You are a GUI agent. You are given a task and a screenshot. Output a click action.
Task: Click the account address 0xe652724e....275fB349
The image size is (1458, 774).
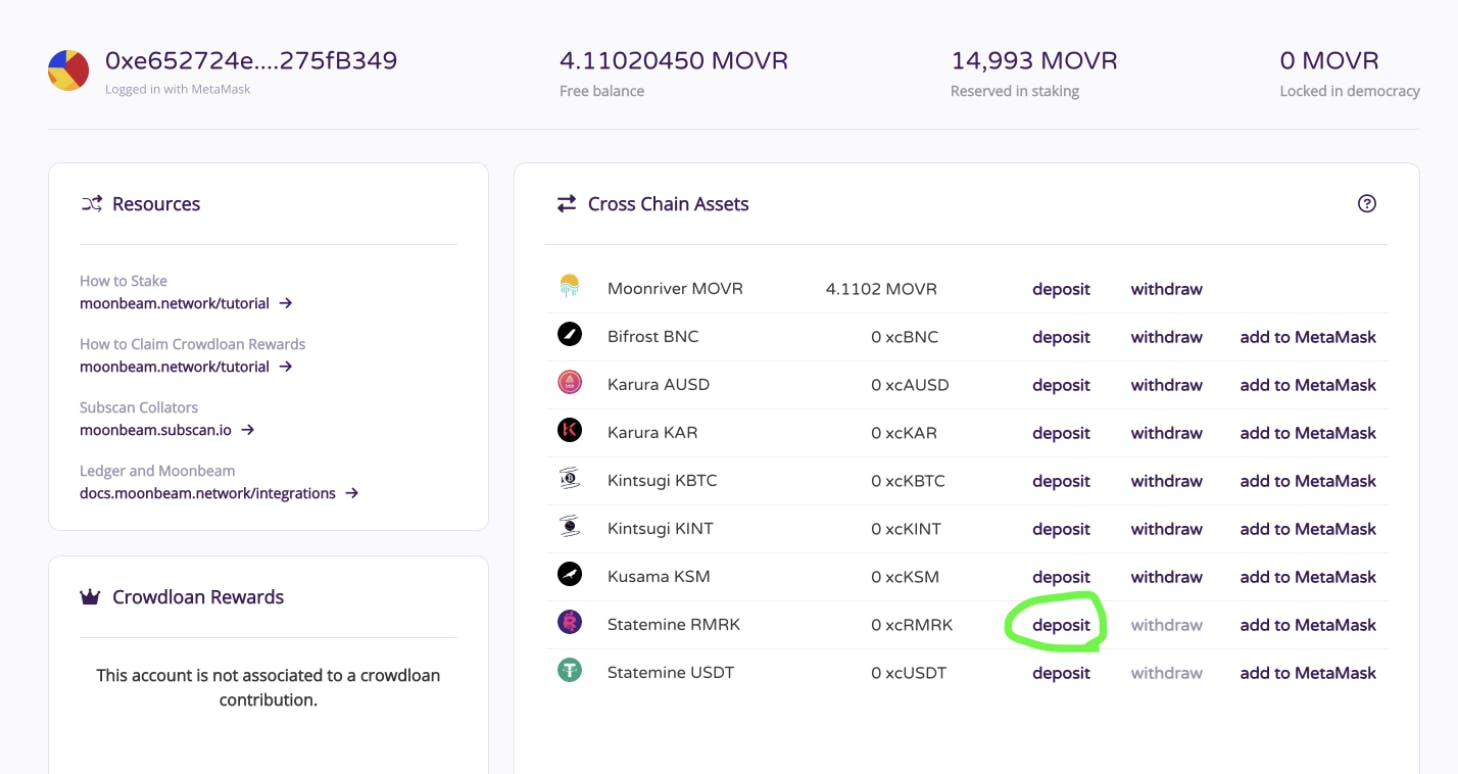point(251,61)
